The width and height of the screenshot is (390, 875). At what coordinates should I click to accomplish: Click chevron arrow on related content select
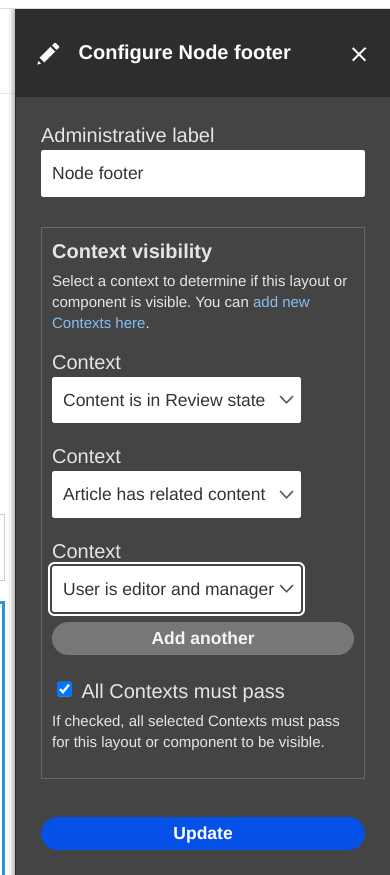pyautogui.click(x=286, y=494)
